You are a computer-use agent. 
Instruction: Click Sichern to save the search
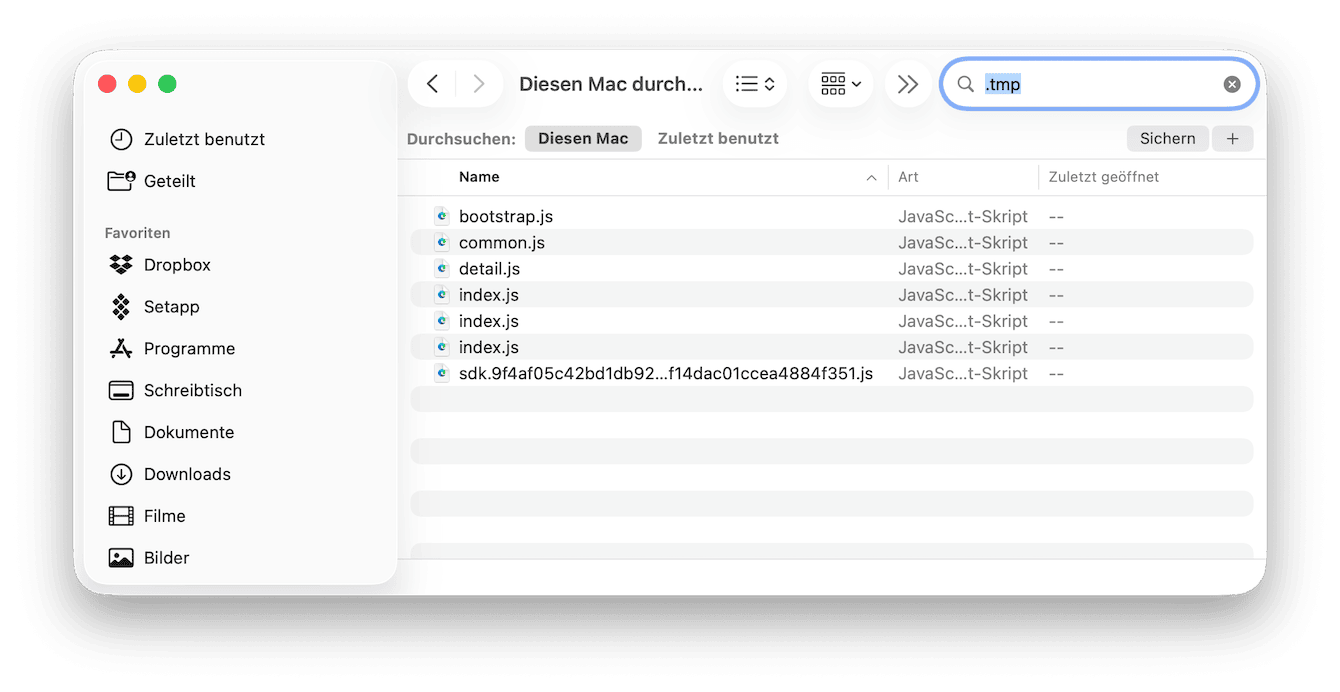[1167, 138]
